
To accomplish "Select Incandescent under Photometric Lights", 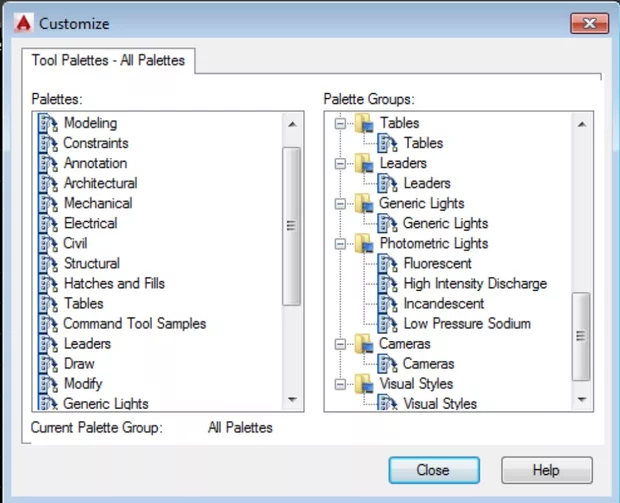I will point(443,303).
